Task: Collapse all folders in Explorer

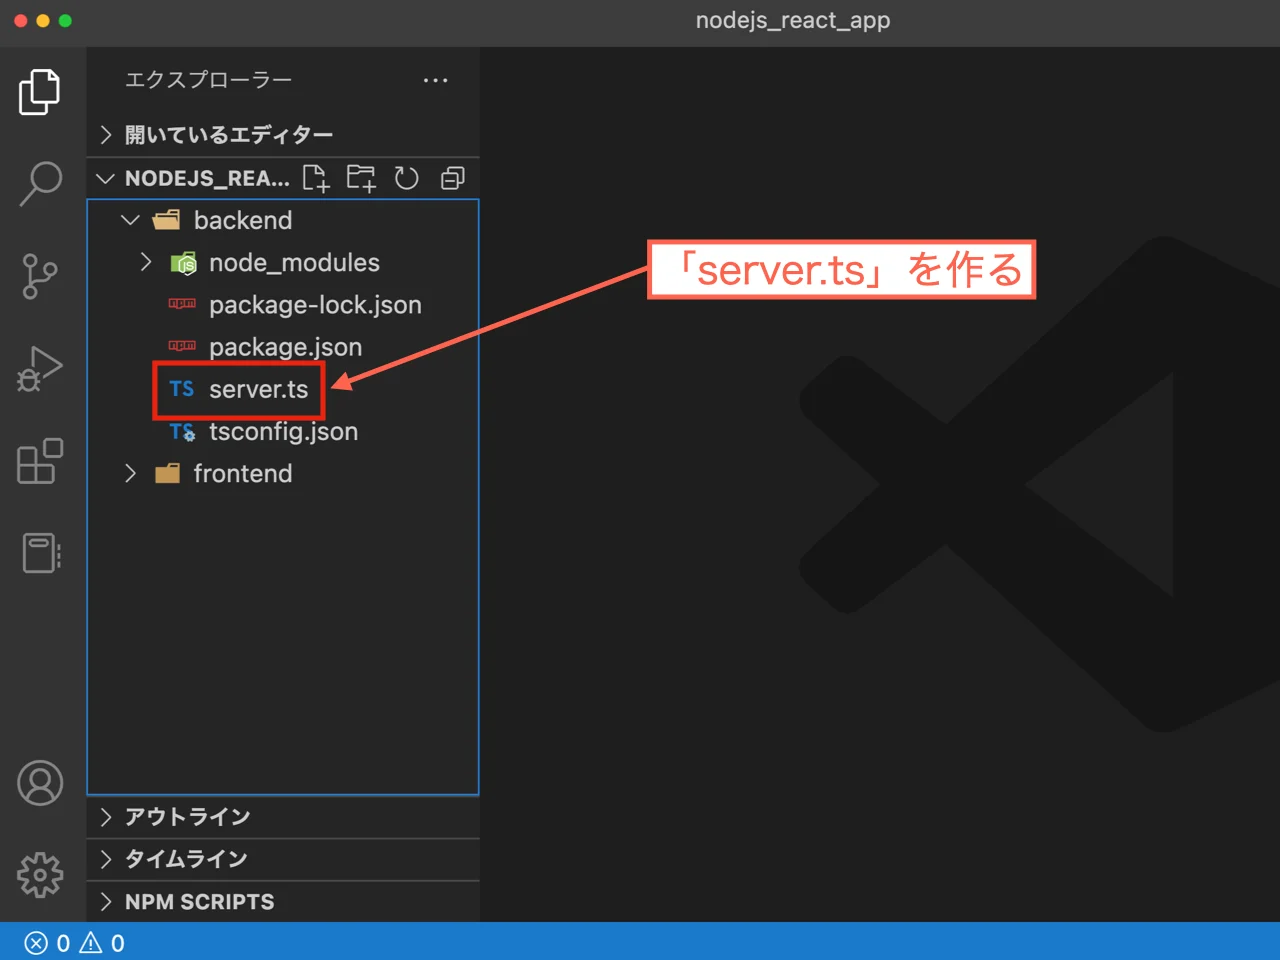Action: coord(452,178)
